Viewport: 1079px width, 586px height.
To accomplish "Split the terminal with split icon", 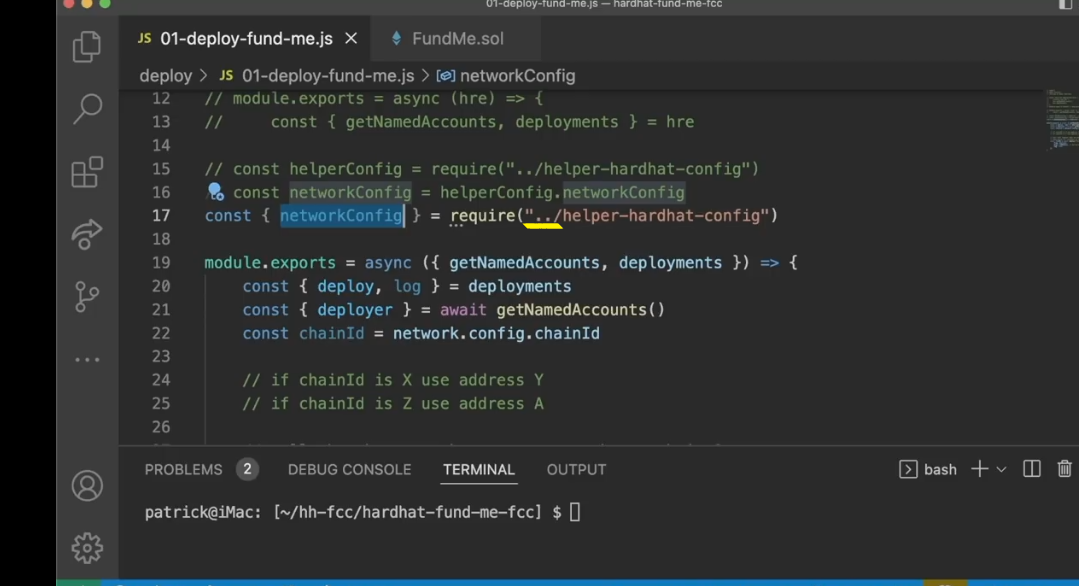I will [1032, 469].
